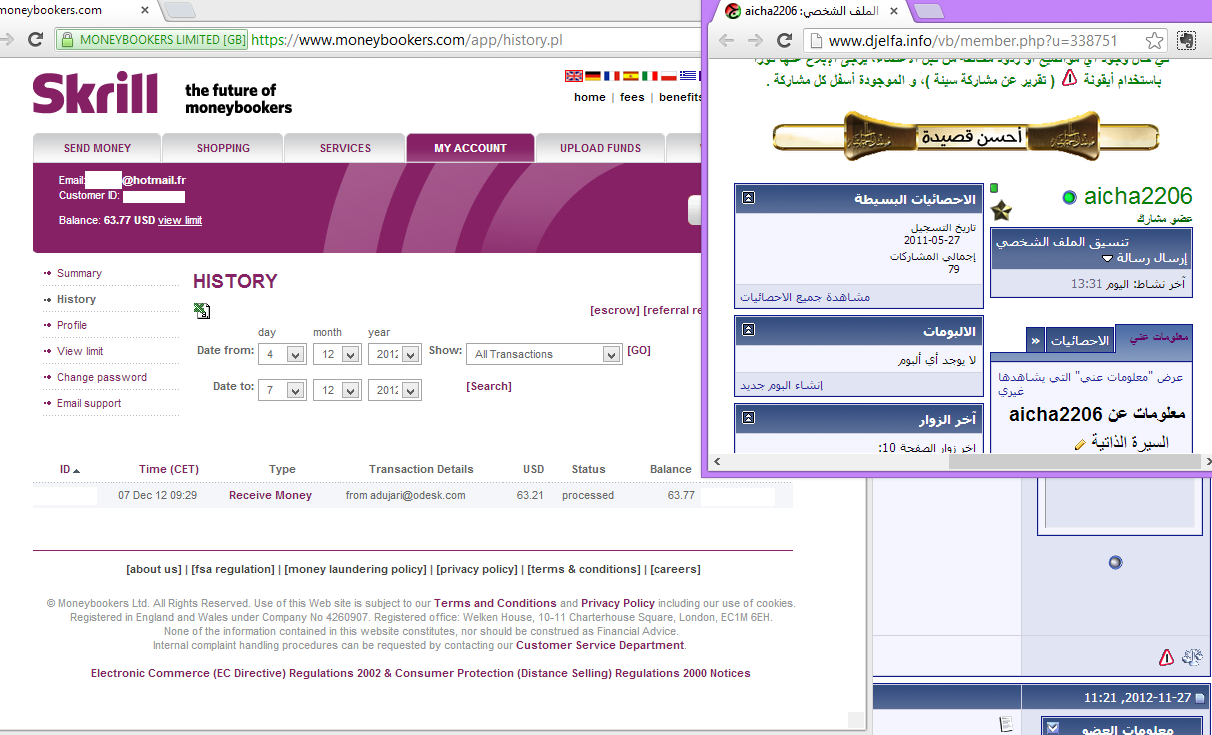Select the Spanish flag on Skrill
Image resolution: width=1212 pixels, height=735 pixels.
click(x=631, y=76)
